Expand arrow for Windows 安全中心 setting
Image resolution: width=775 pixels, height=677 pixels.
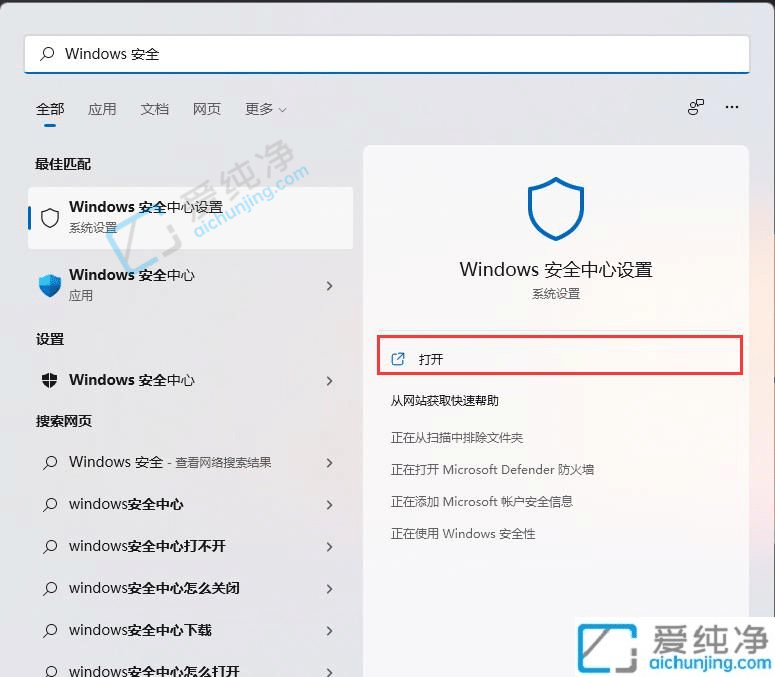(x=329, y=381)
